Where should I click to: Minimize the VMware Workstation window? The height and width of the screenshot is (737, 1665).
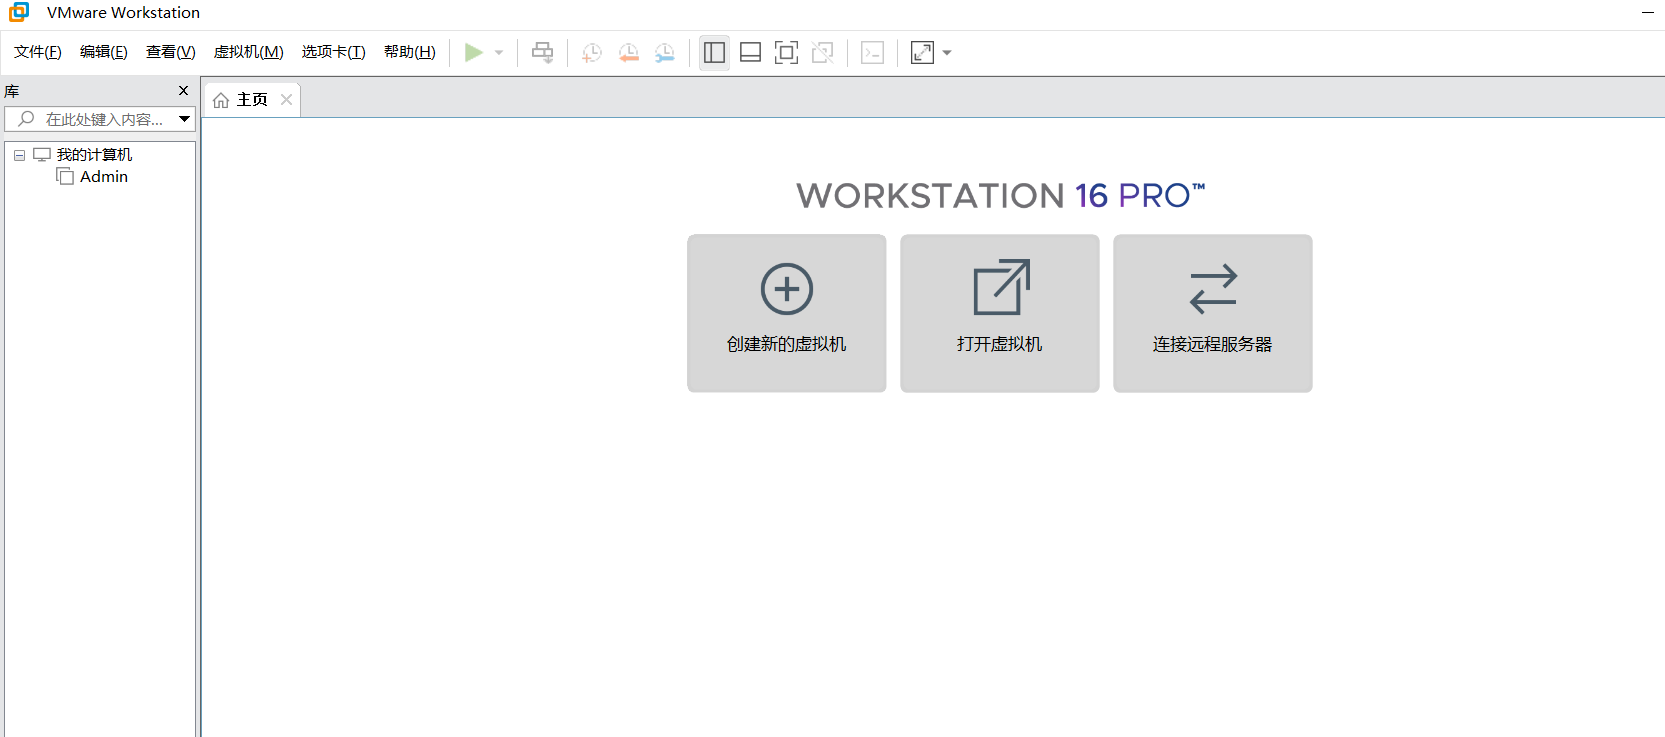(x=1648, y=13)
